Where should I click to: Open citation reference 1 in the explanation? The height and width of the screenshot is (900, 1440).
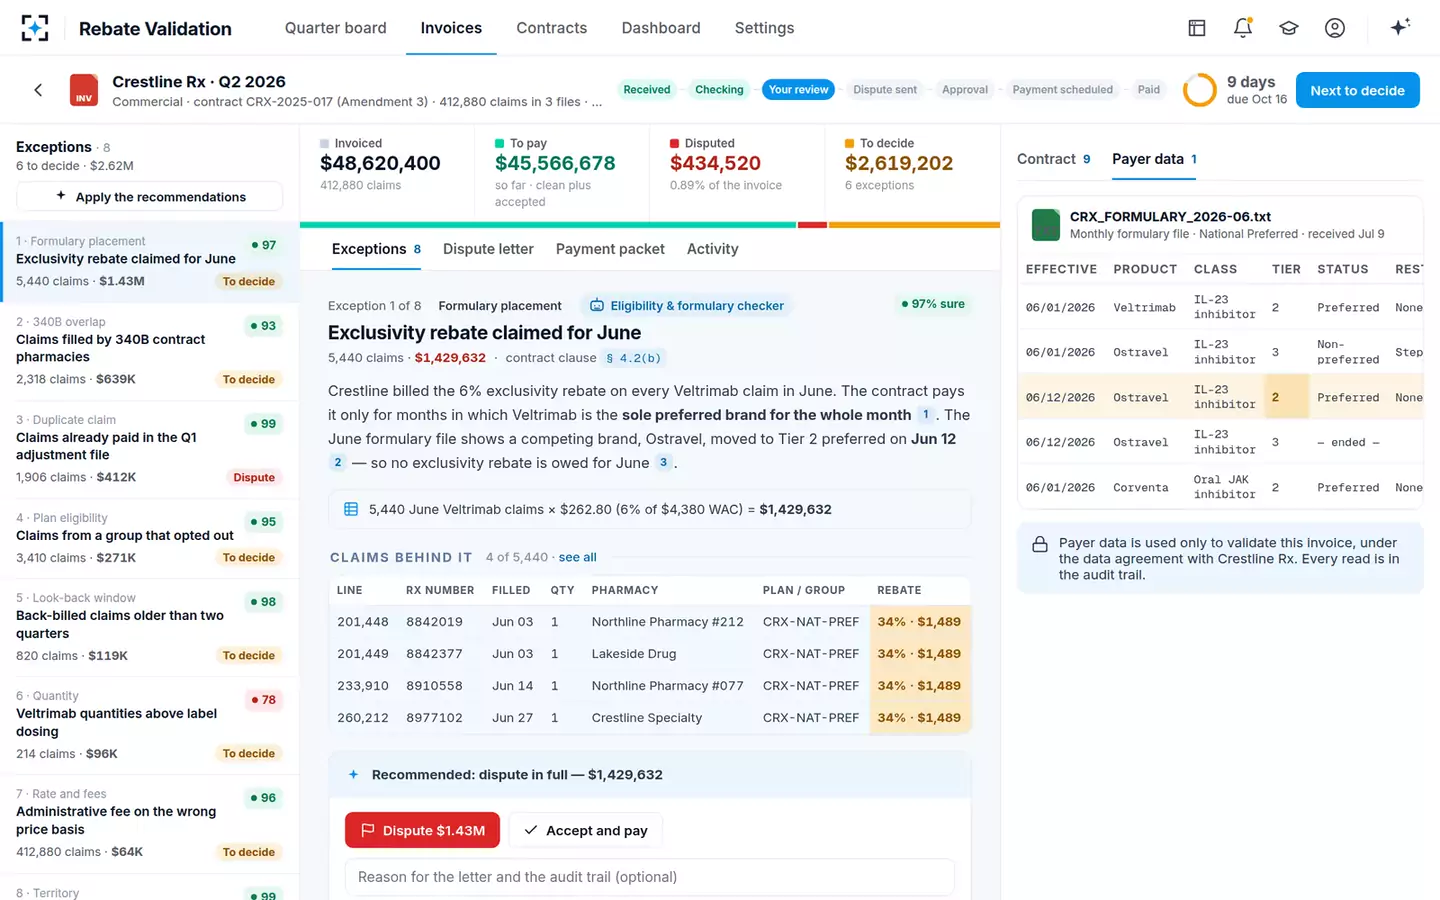[926, 414]
